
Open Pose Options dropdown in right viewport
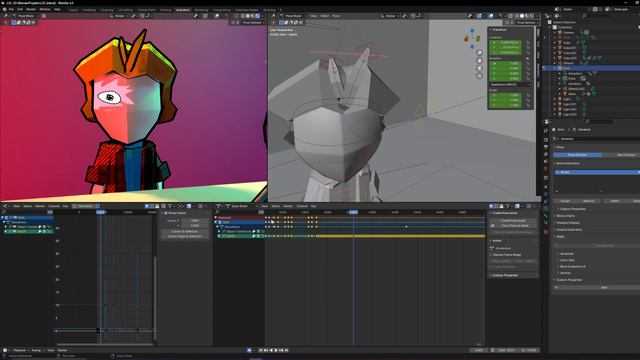[526, 22]
